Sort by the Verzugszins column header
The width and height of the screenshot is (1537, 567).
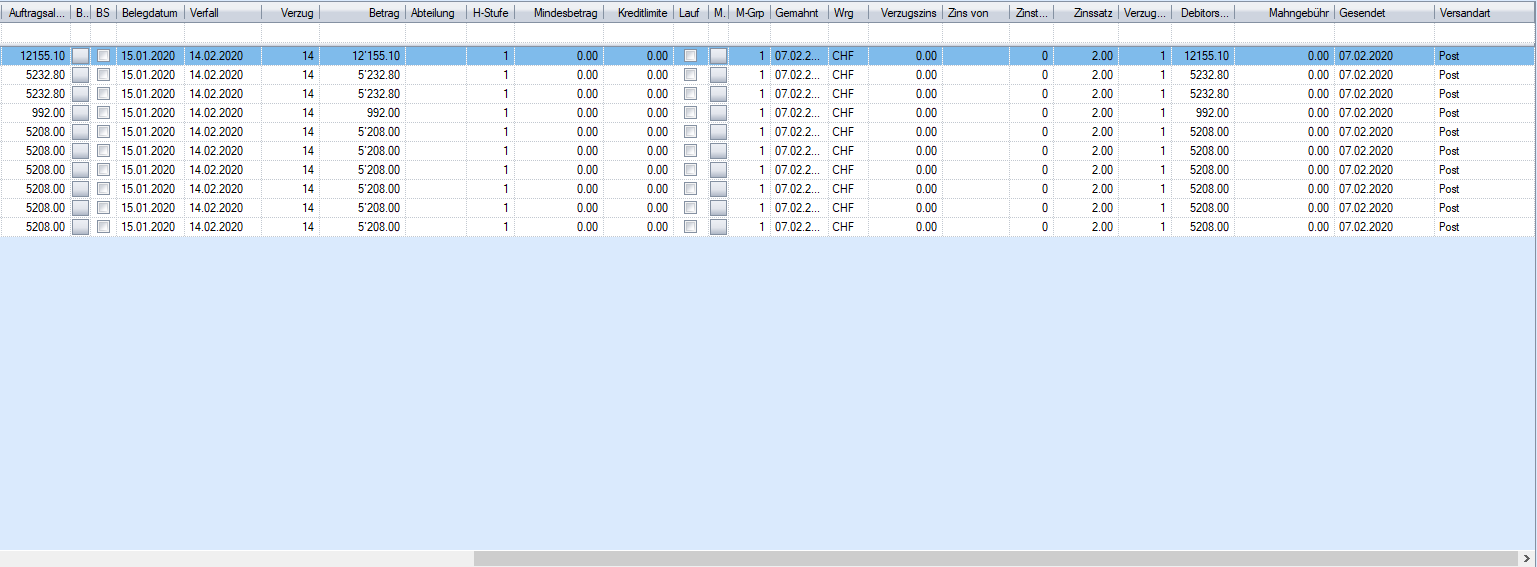(905, 13)
